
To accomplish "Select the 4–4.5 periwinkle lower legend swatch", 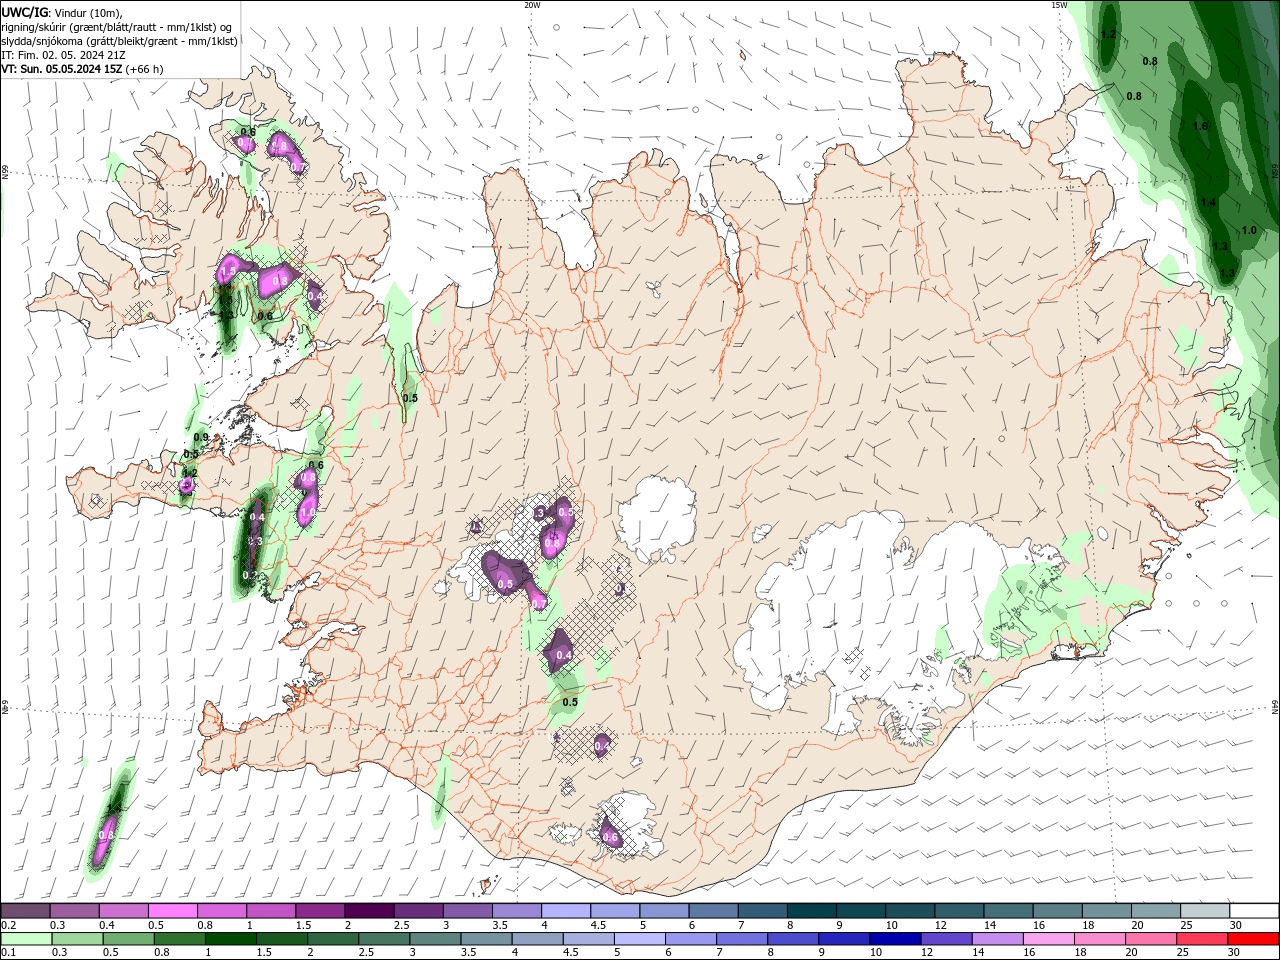I will click(x=536, y=939).
